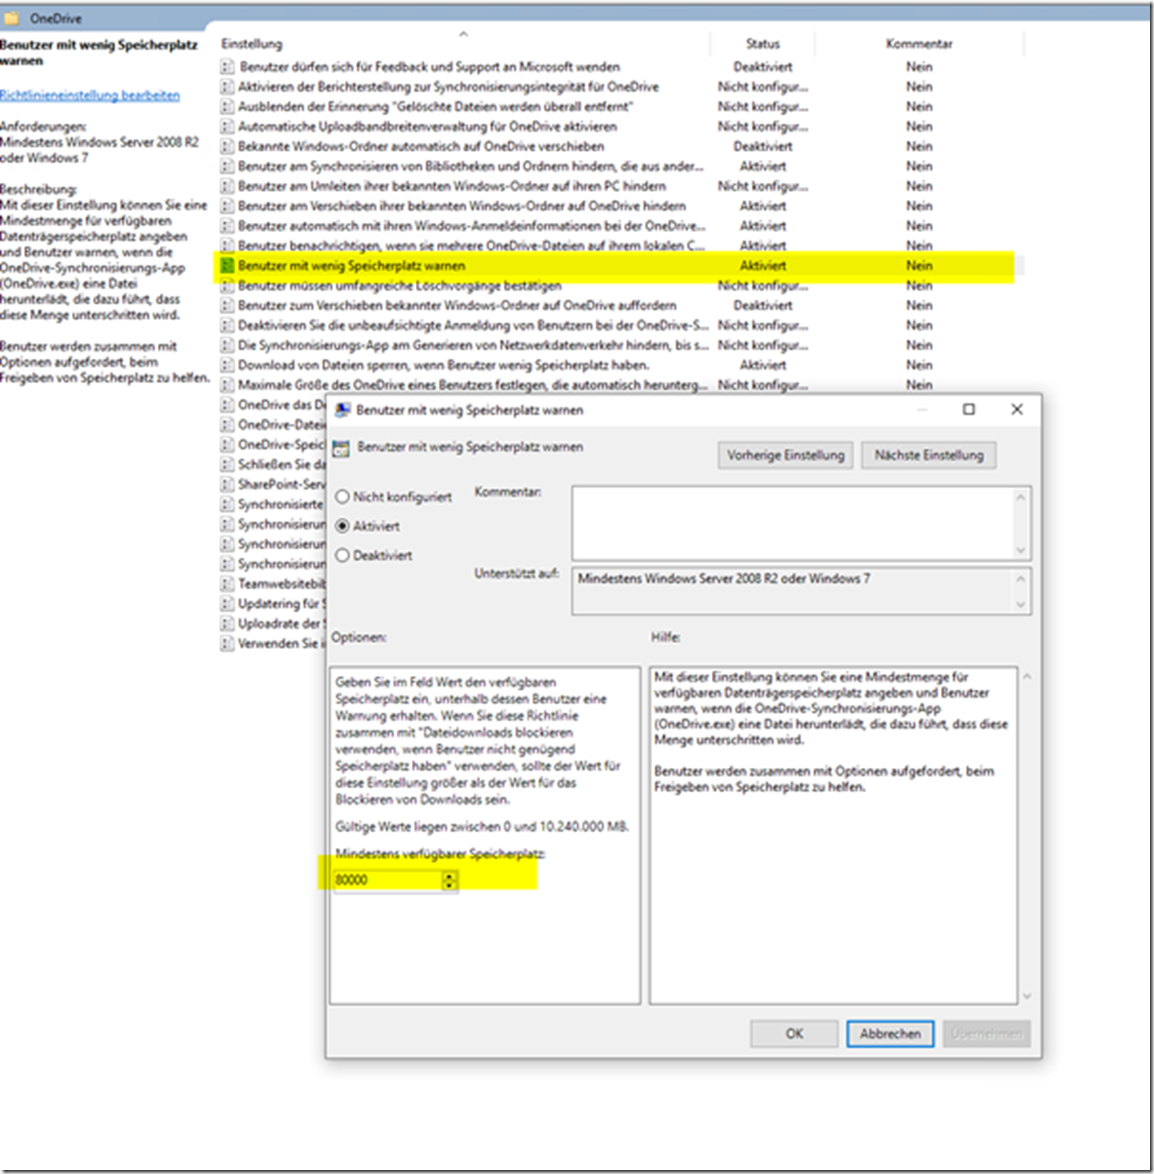Click policy icon of 'Ausblenden der Erinnerung' row

(x=227, y=106)
